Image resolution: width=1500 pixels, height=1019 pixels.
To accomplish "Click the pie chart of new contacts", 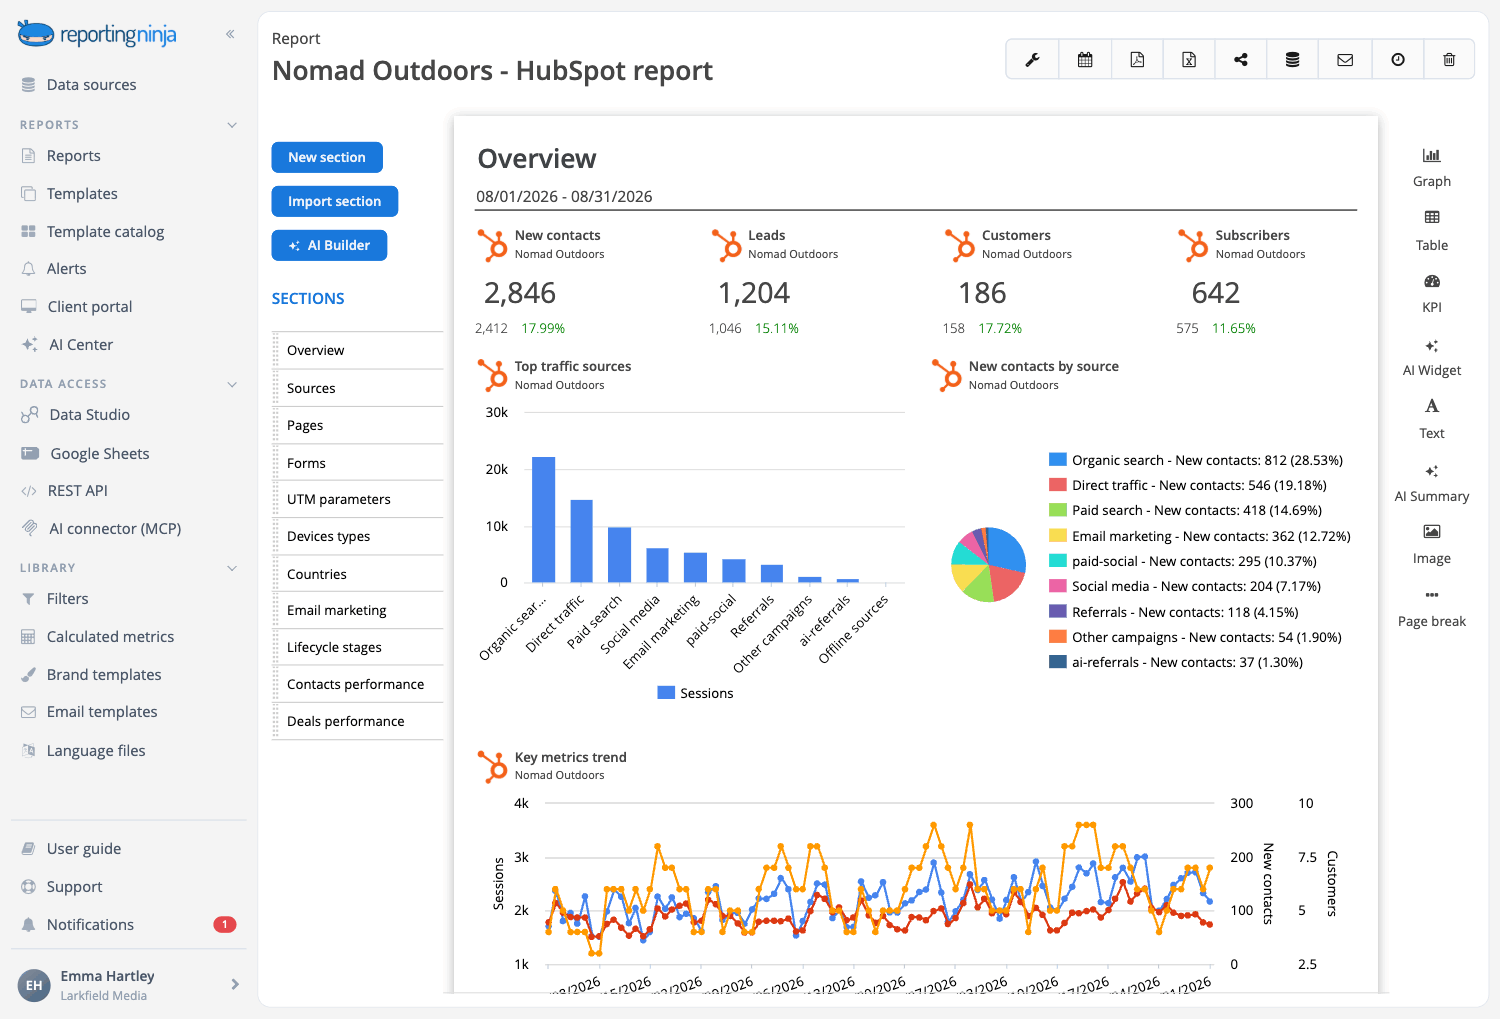I will click(988, 564).
